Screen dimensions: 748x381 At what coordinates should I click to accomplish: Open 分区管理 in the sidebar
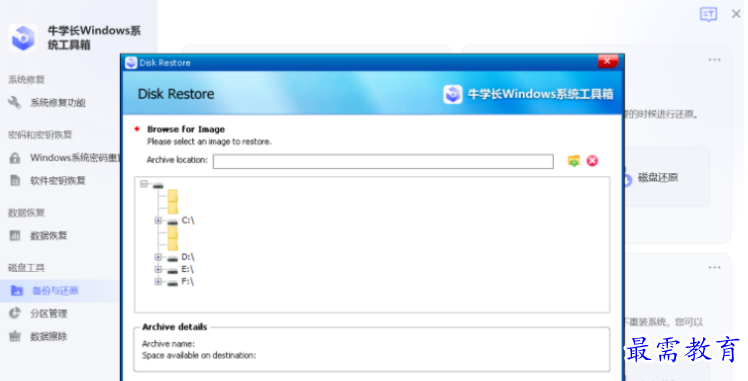(x=49, y=313)
